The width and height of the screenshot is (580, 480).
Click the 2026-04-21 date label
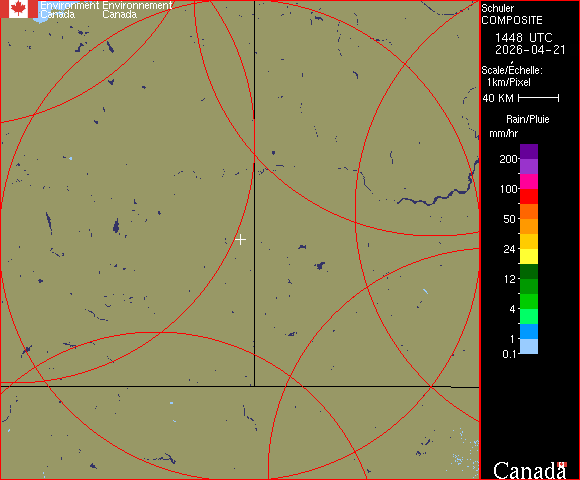pyautogui.click(x=530, y=50)
